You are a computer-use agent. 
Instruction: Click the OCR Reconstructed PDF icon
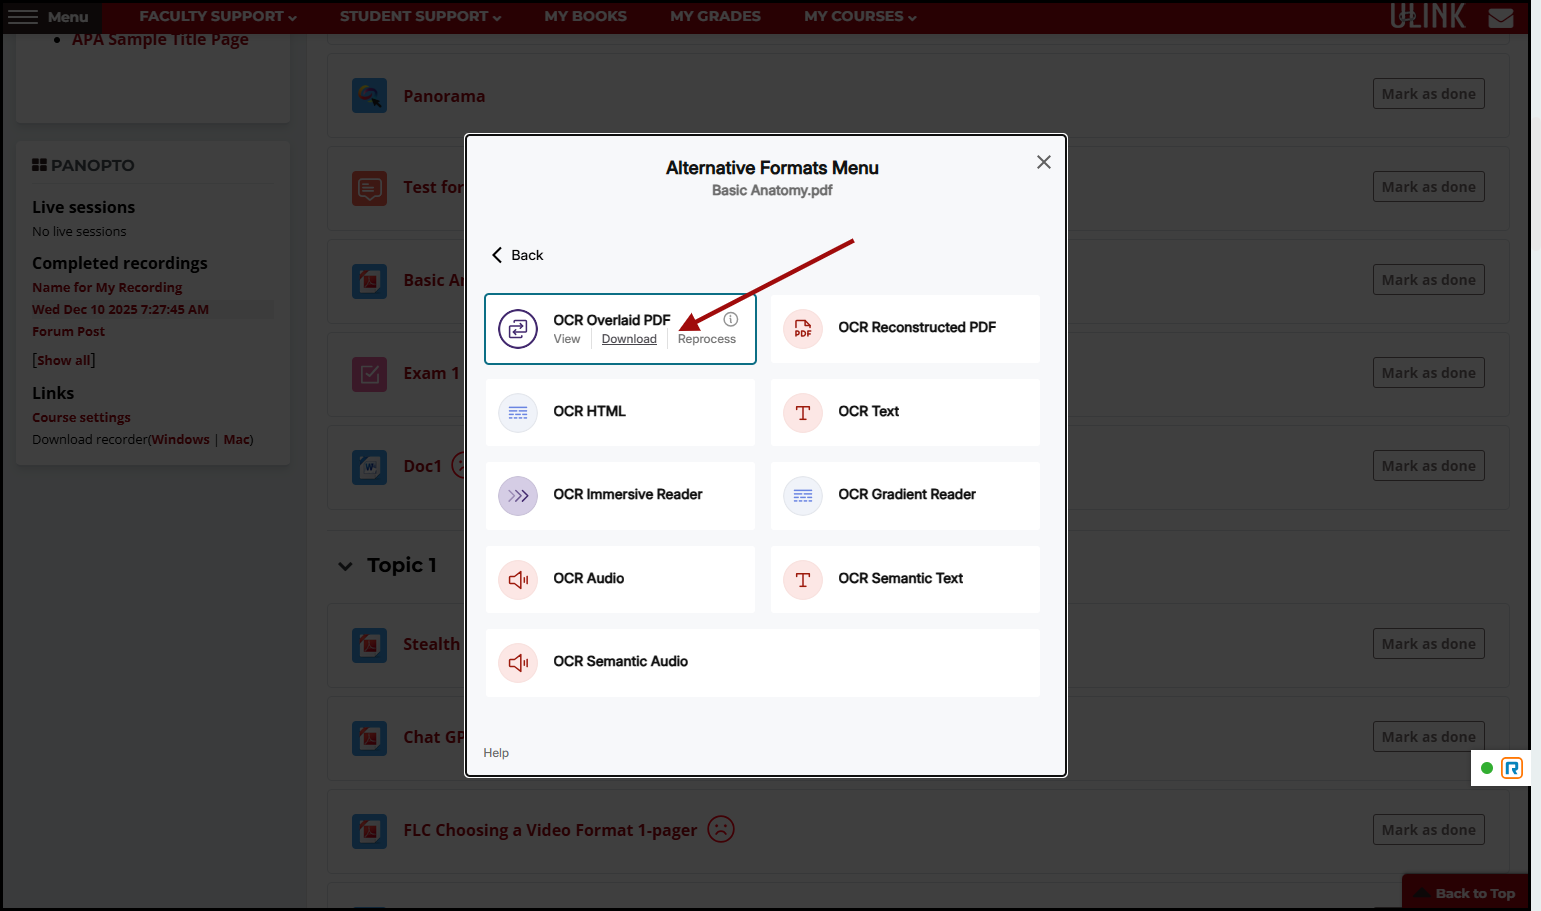(803, 329)
